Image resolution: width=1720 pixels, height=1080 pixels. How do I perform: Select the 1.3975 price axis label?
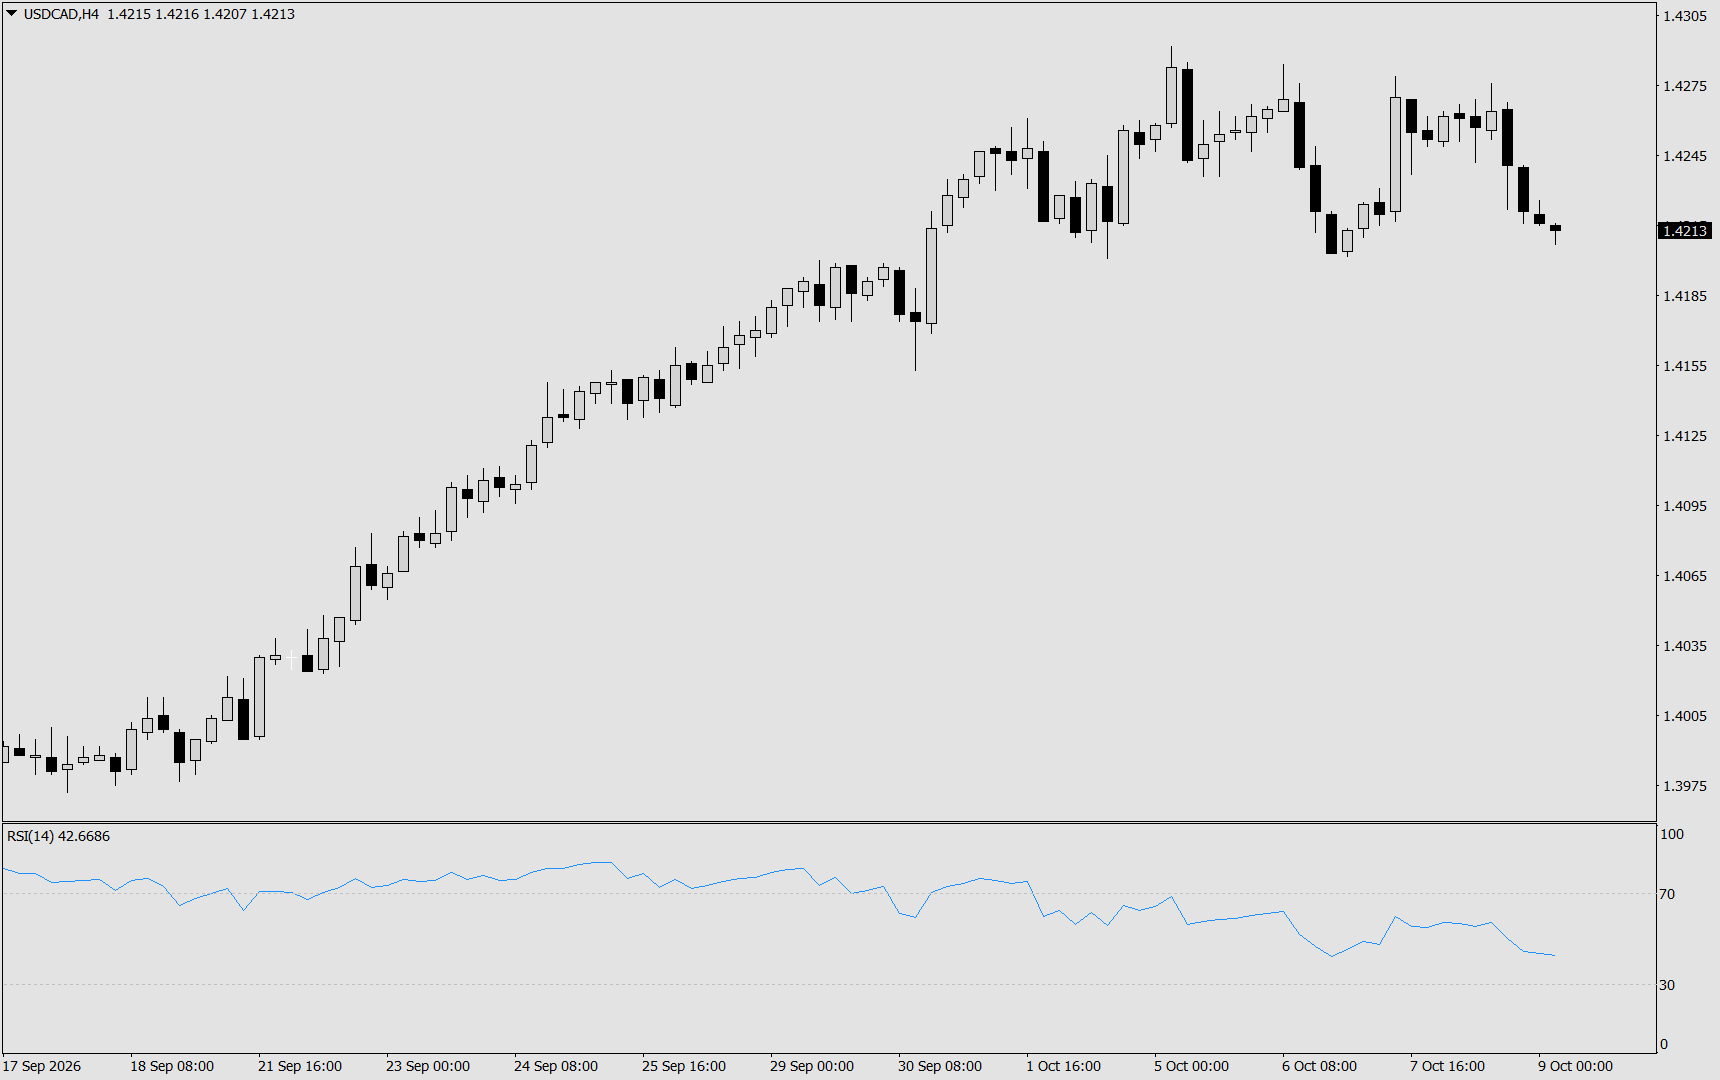coord(1685,786)
